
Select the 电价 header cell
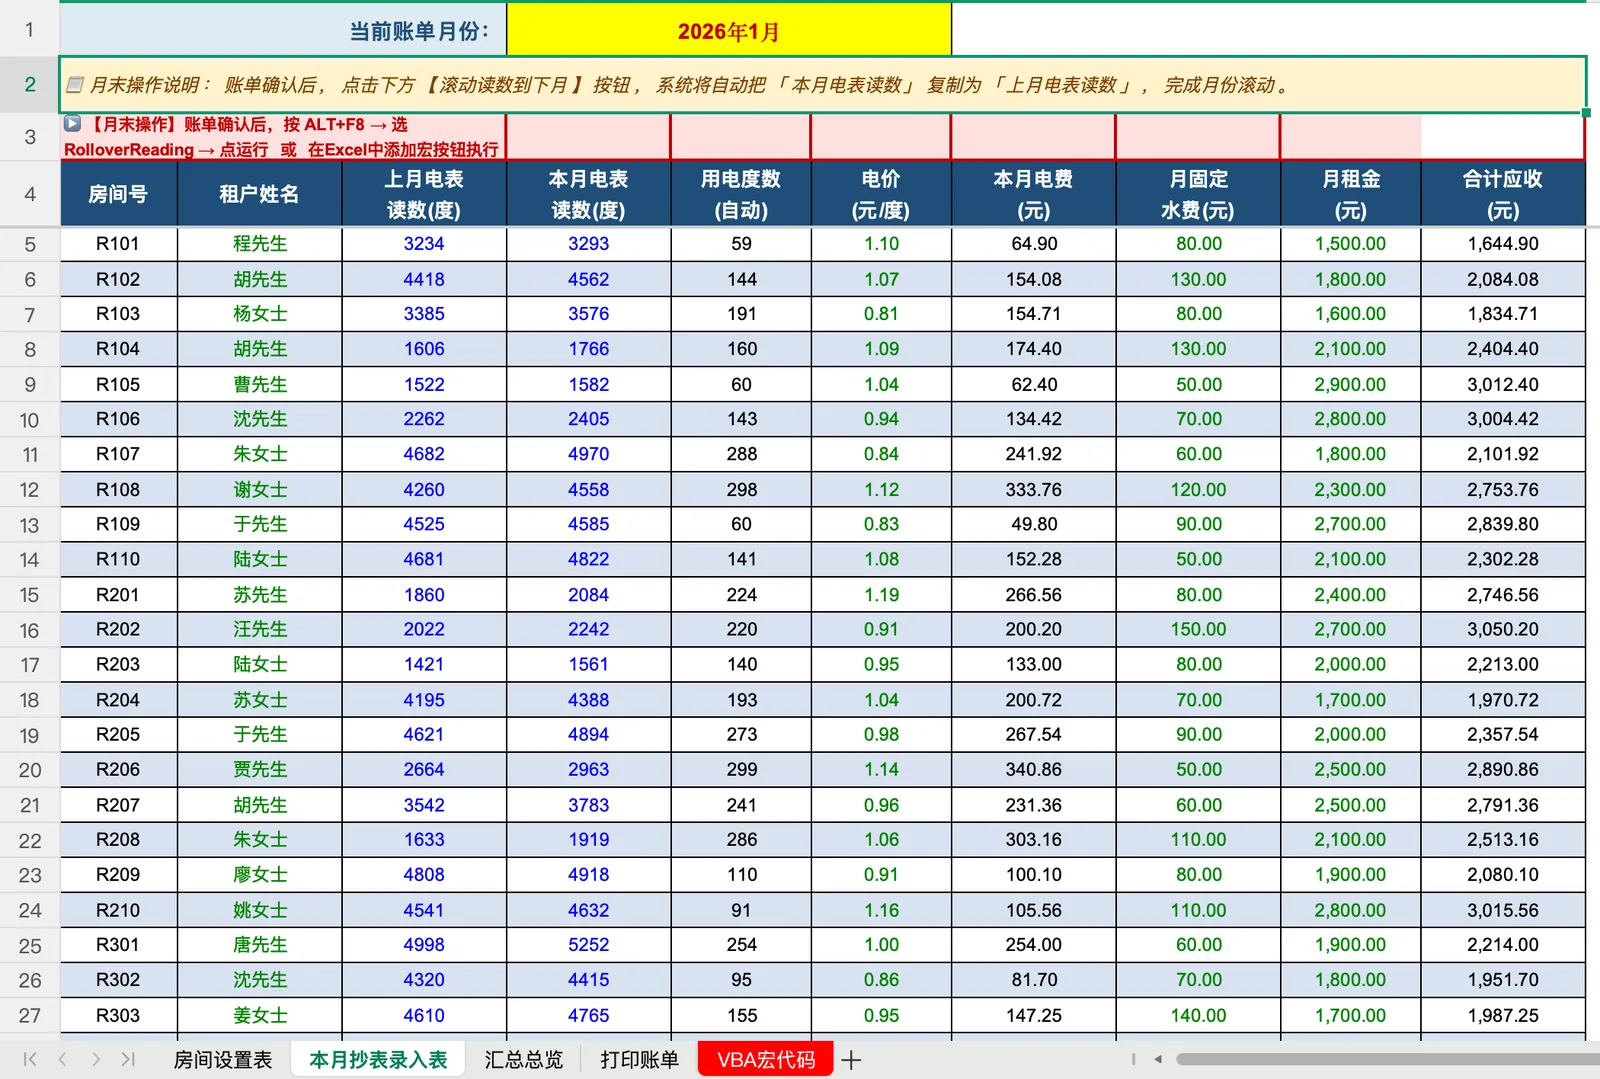[x=881, y=194]
